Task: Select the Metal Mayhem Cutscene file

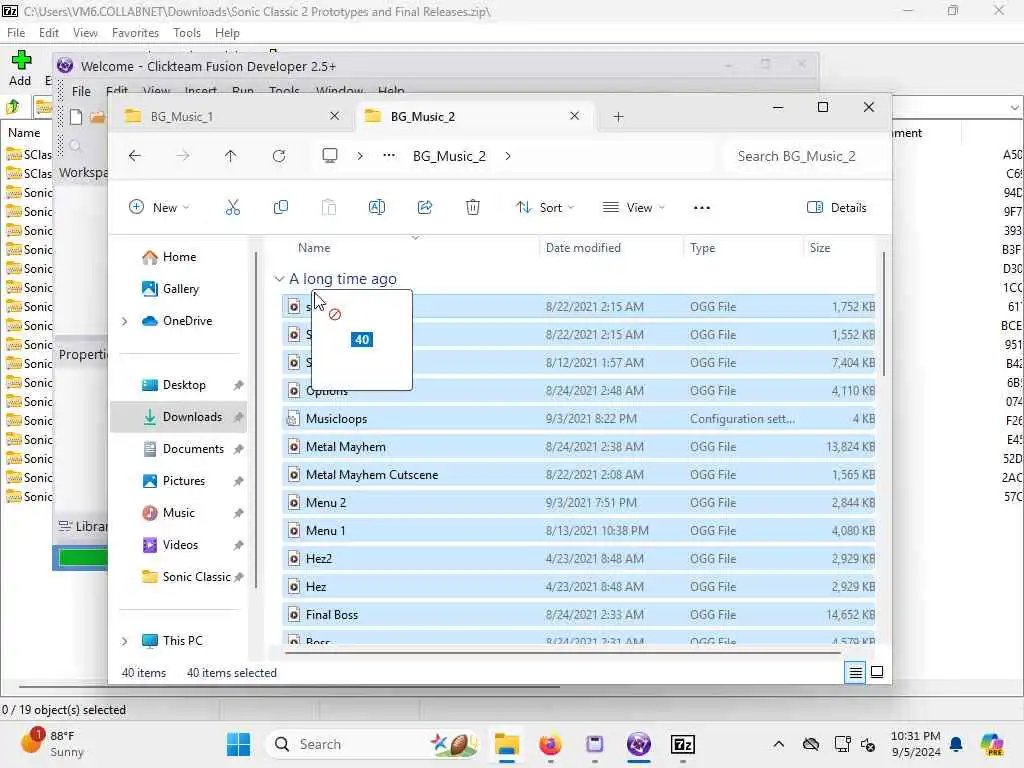Action: point(579,475)
